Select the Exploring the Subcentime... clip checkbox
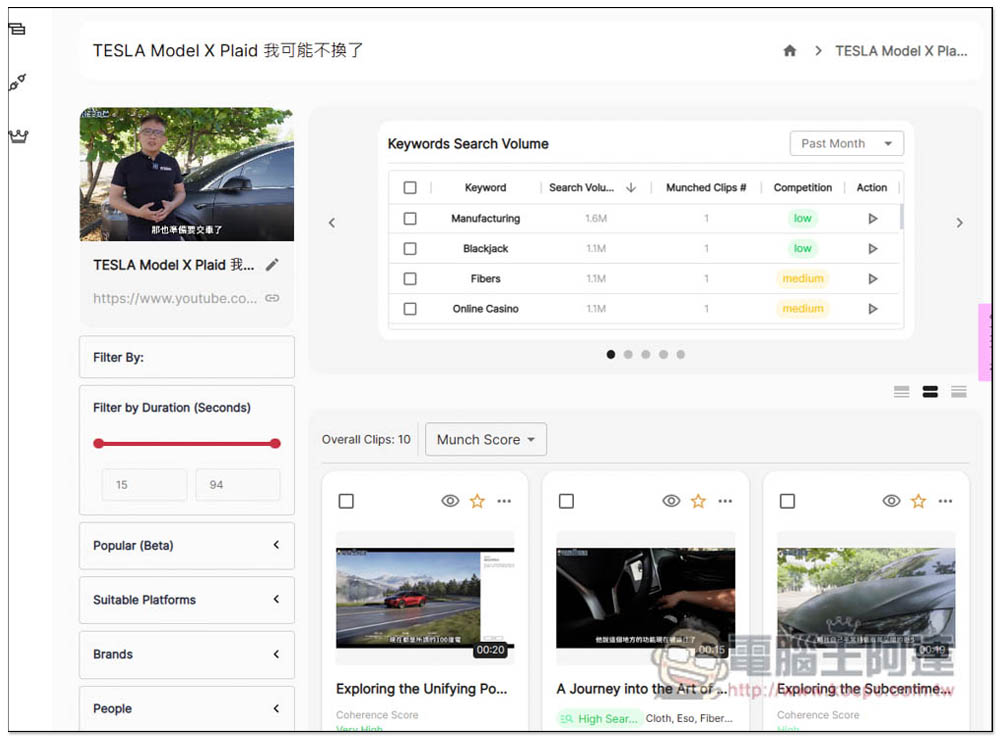The image size is (1000, 740). pyautogui.click(x=788, y=501)
